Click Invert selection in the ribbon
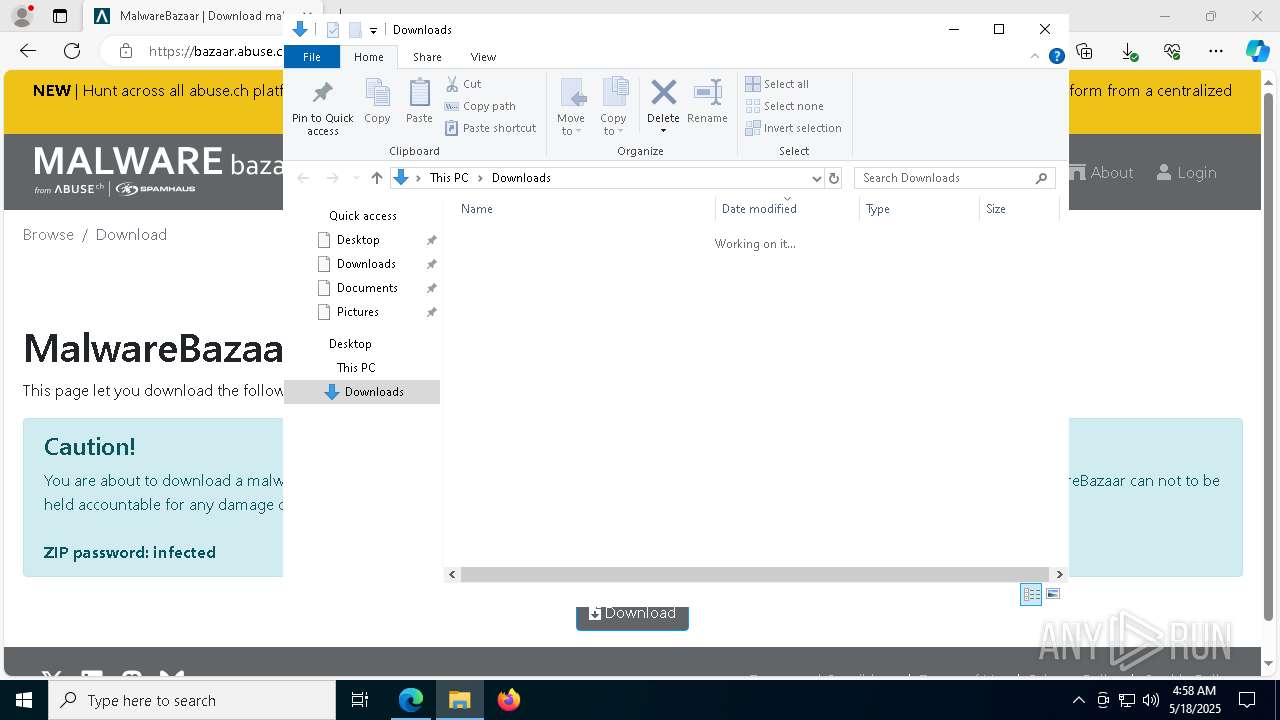Image resolution: width=1280 pixels, height=720 pixels. [793, 128]
